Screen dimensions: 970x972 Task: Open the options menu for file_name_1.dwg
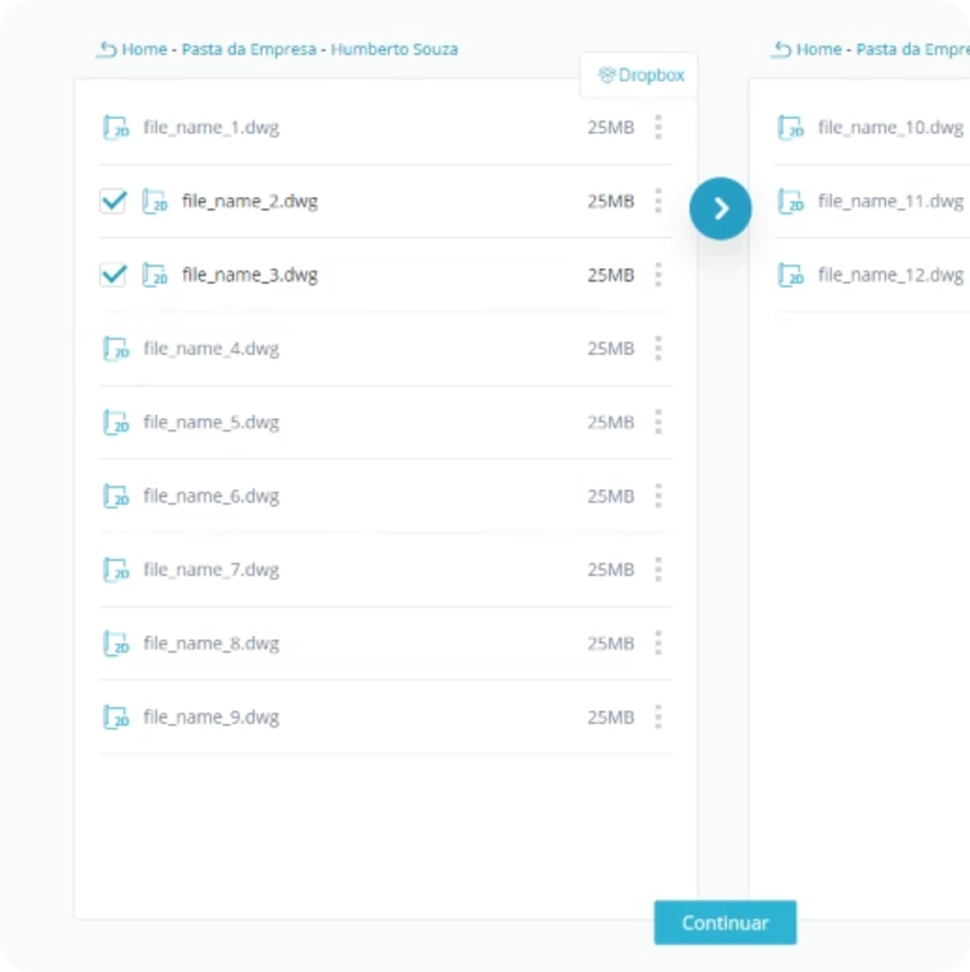(x=657, y=128)
